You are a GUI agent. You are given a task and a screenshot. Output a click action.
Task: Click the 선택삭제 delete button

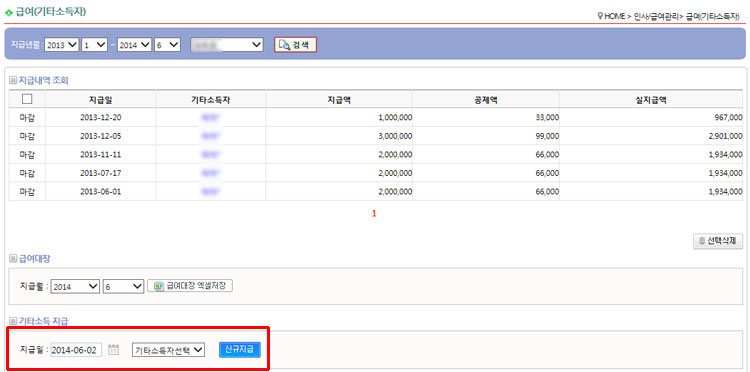click(x=718, y=241)
